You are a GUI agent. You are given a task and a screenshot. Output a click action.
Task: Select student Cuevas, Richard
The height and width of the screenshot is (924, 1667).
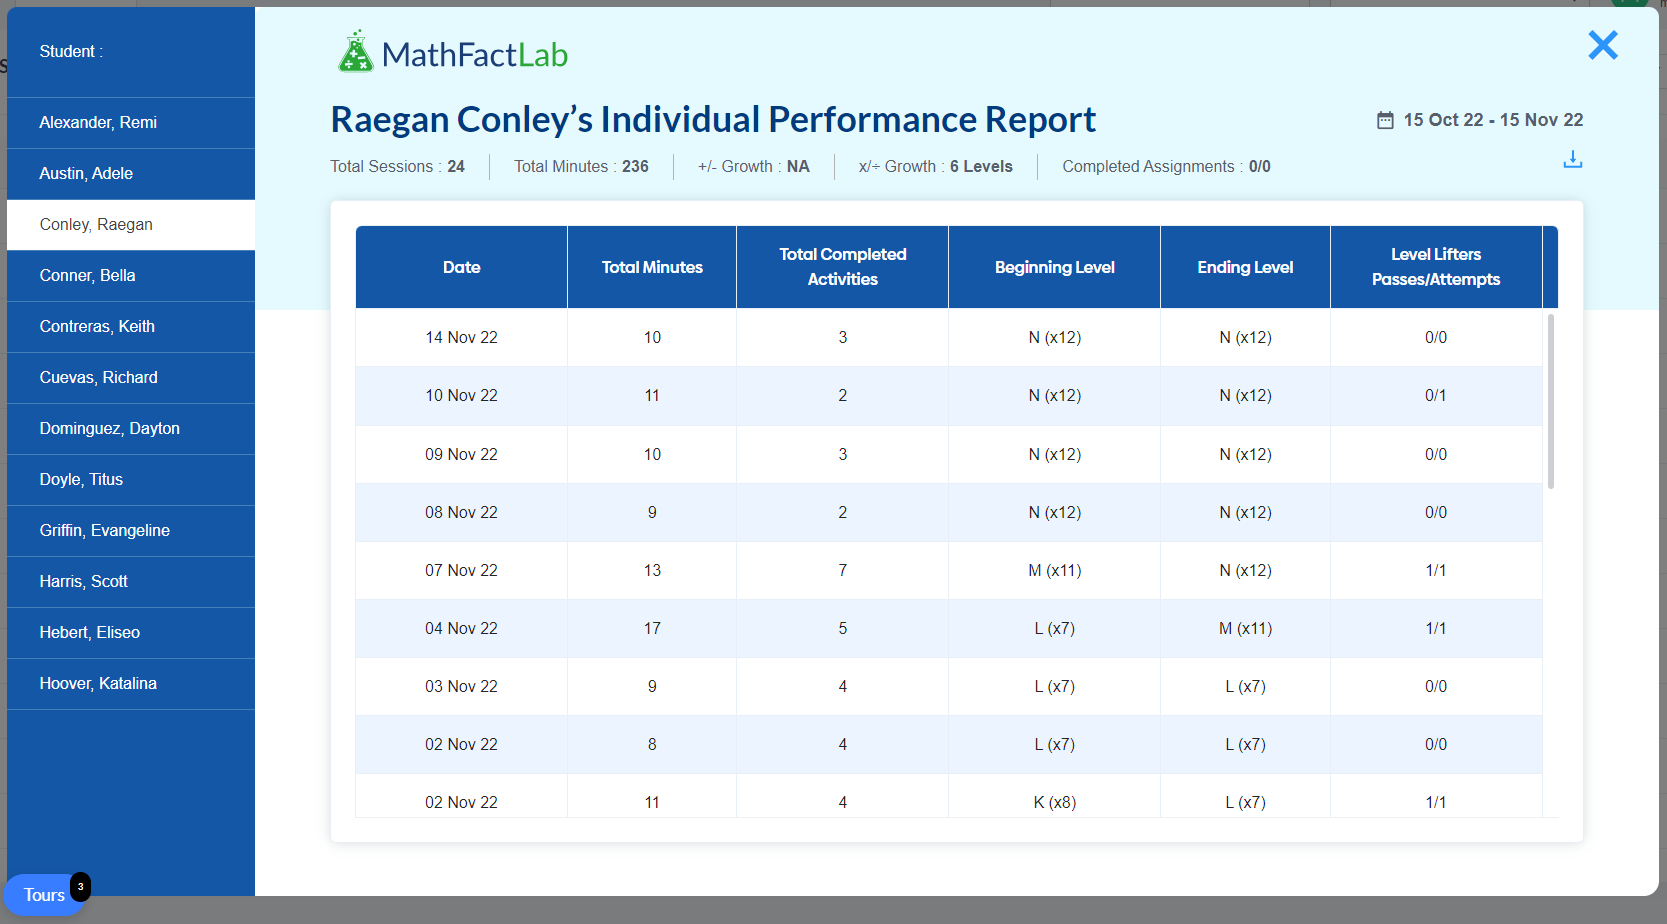coord(131,378)
